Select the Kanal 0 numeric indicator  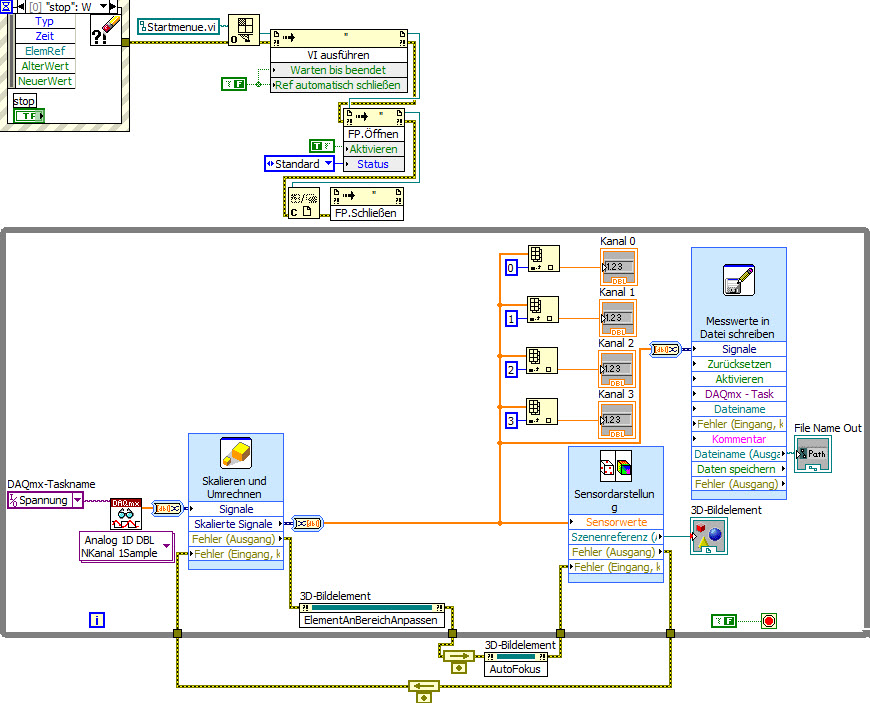click(619, 267)
